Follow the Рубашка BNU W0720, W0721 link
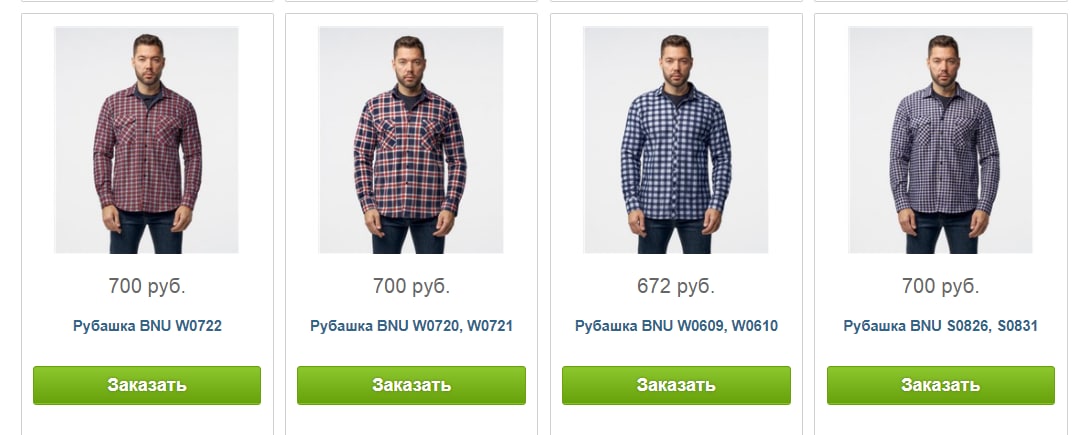The width and height of the screenshot is (1072, 435). coord(411,326)
